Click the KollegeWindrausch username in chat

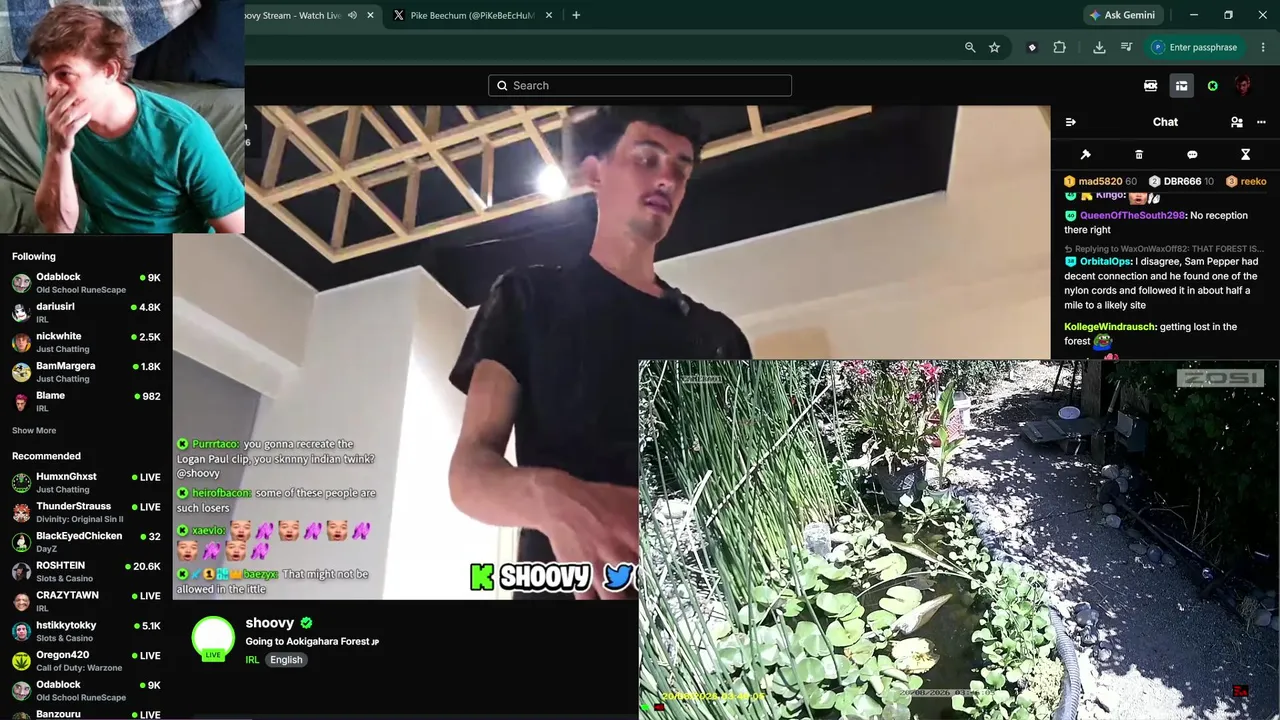(x=1110, y=326)
